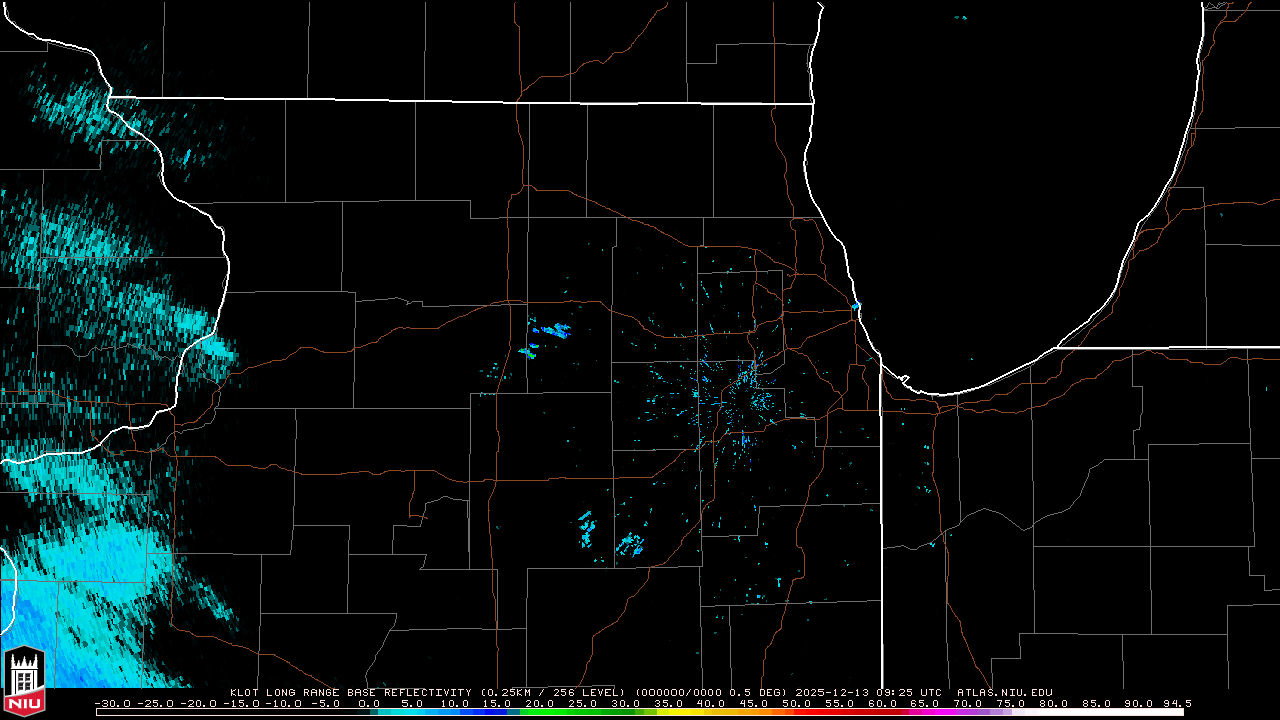
Task: Click the -30.0 scale label
Action: tap(112, 703)
